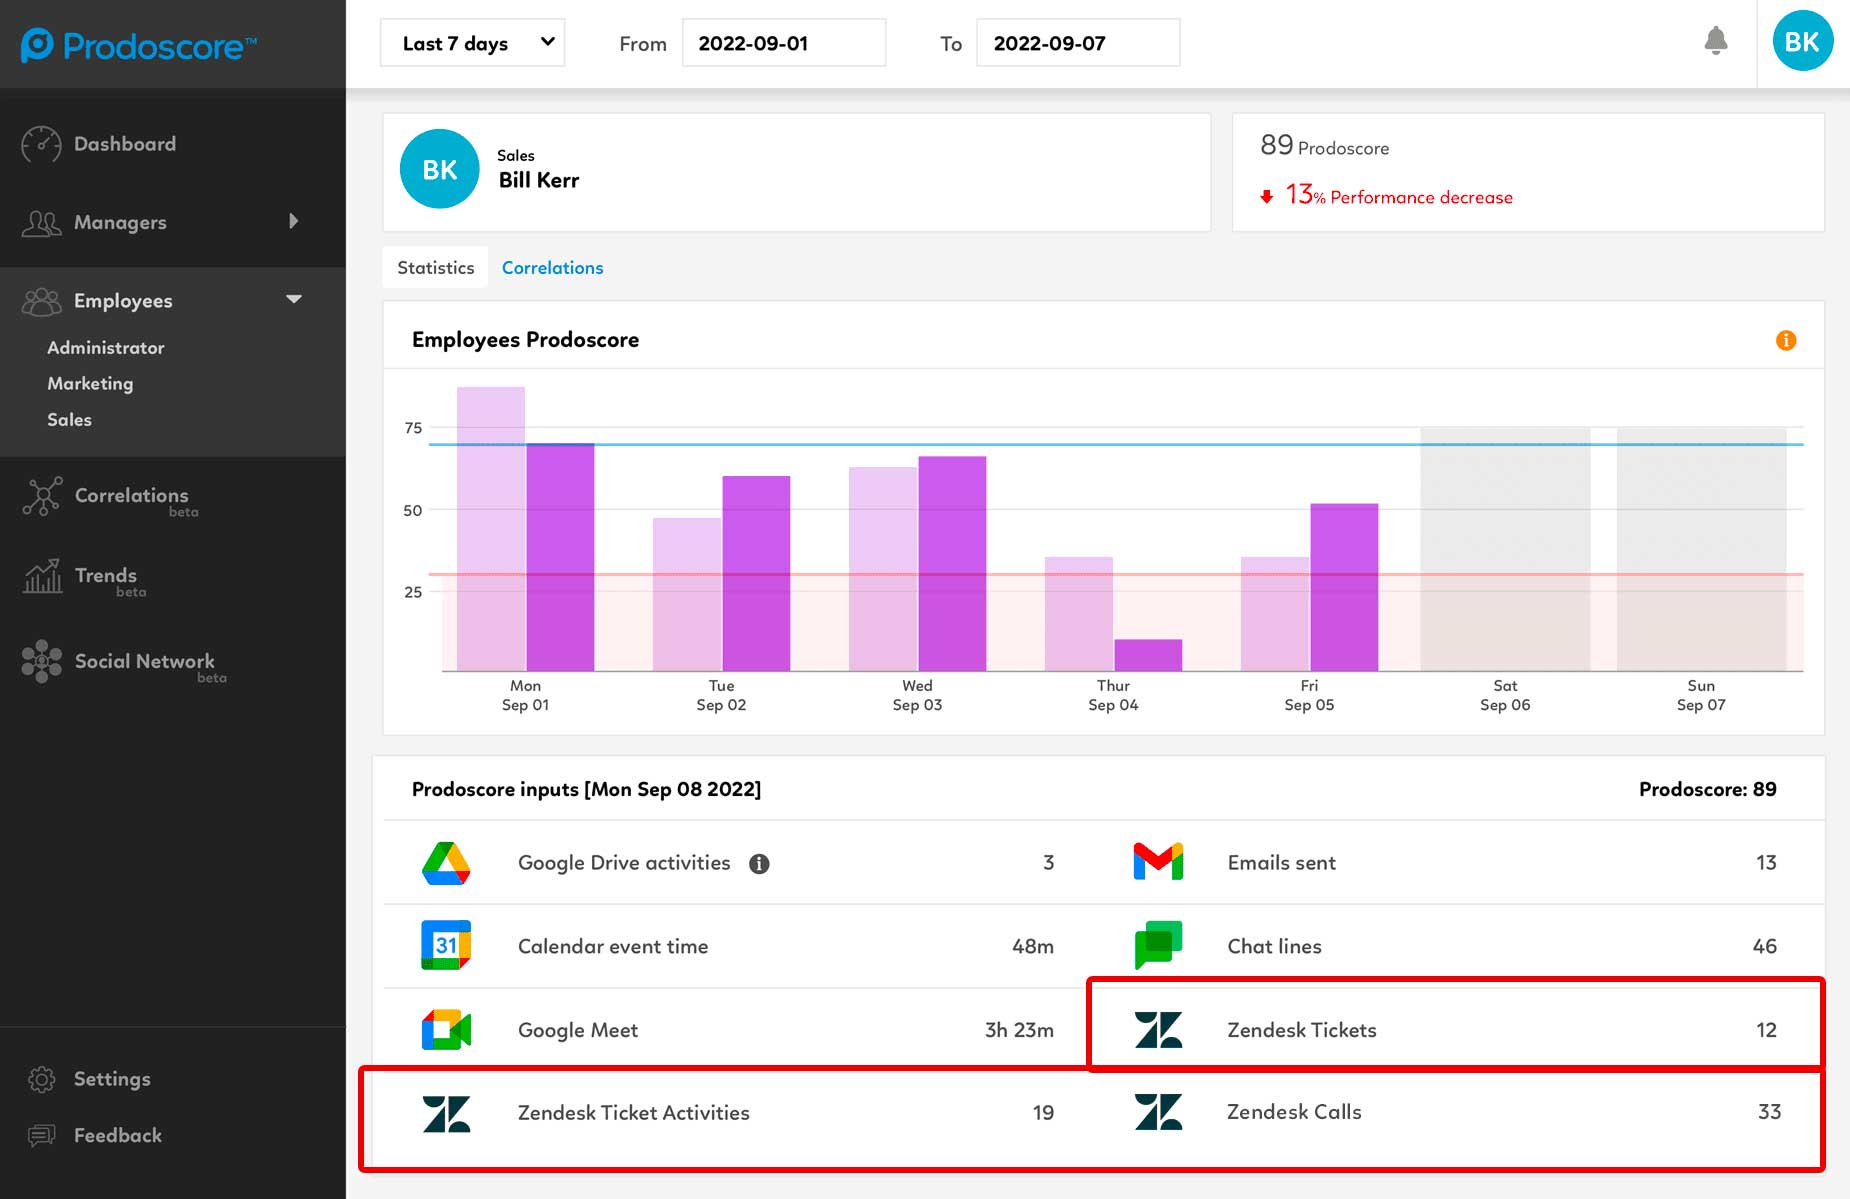This screenshot has width=1850, height=1199.
Task: Click the orange chart info icon
Action: pos(1785,340)
